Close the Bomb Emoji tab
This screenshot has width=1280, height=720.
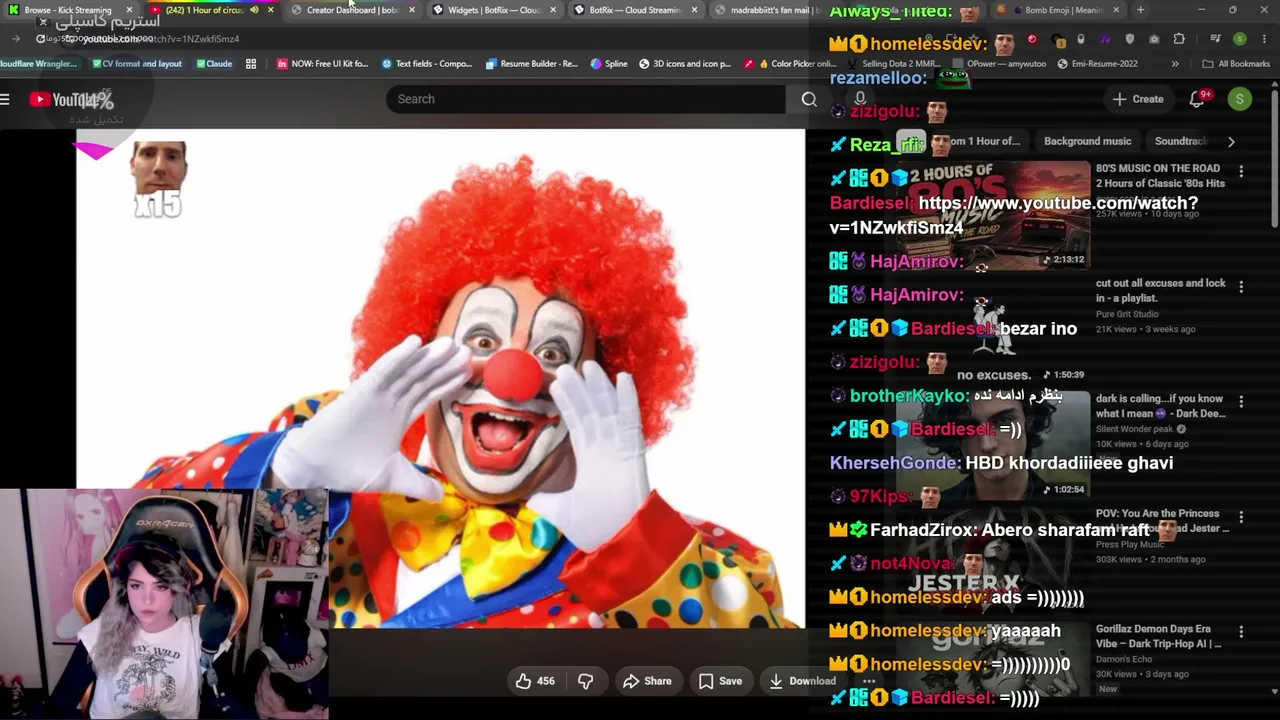coord(1118,10)
